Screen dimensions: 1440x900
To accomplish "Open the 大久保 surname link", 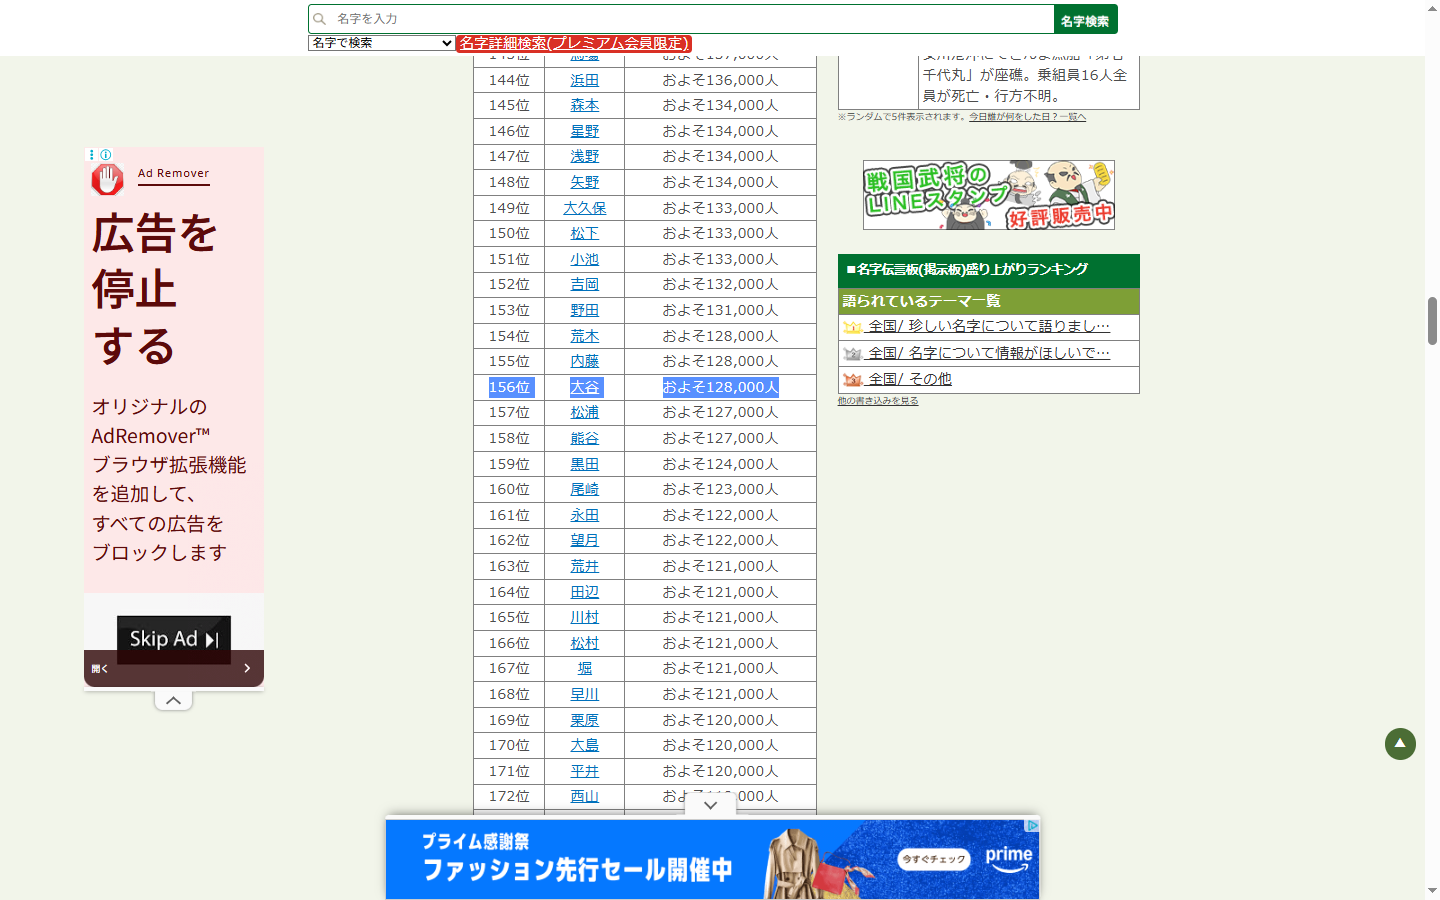I will 584,208.
